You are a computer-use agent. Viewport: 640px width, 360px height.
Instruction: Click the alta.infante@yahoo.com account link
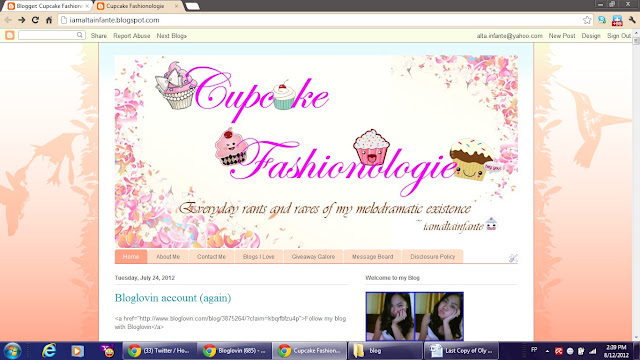509,36
